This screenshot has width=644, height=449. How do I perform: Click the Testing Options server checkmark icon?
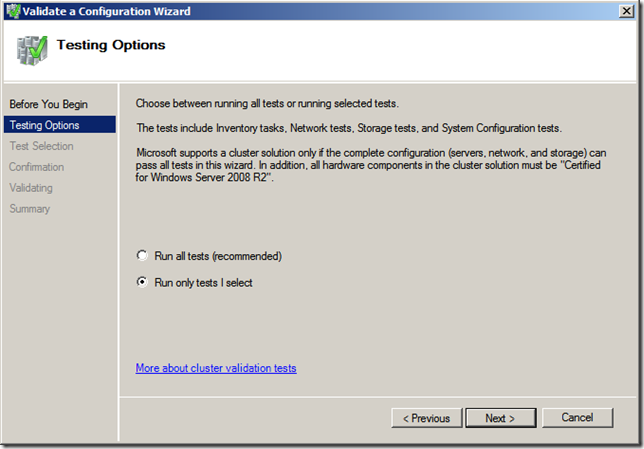[32, 50]
